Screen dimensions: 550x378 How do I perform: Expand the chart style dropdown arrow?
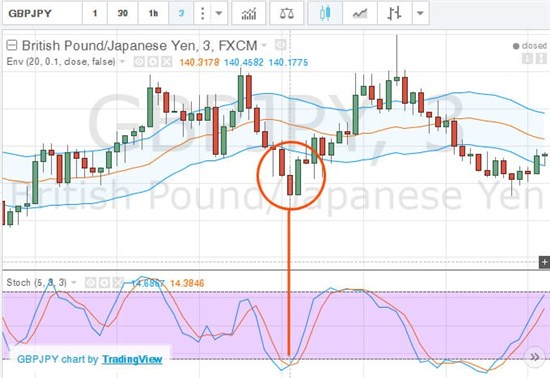click(x=420, y=13)
